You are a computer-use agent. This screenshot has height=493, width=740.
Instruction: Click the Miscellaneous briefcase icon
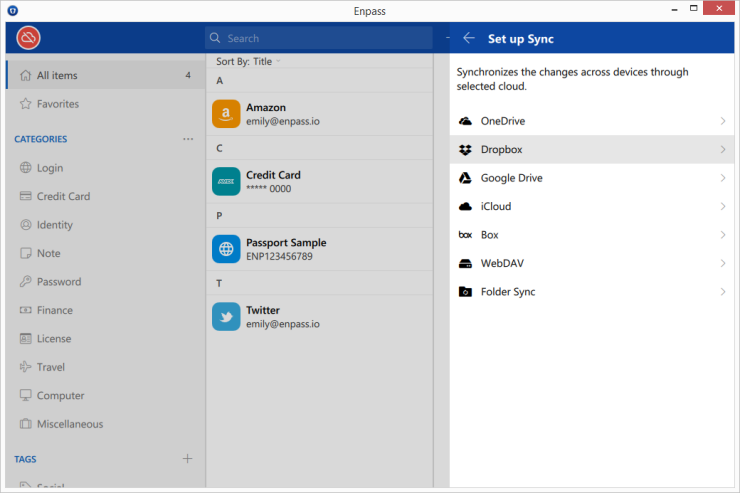25,424
